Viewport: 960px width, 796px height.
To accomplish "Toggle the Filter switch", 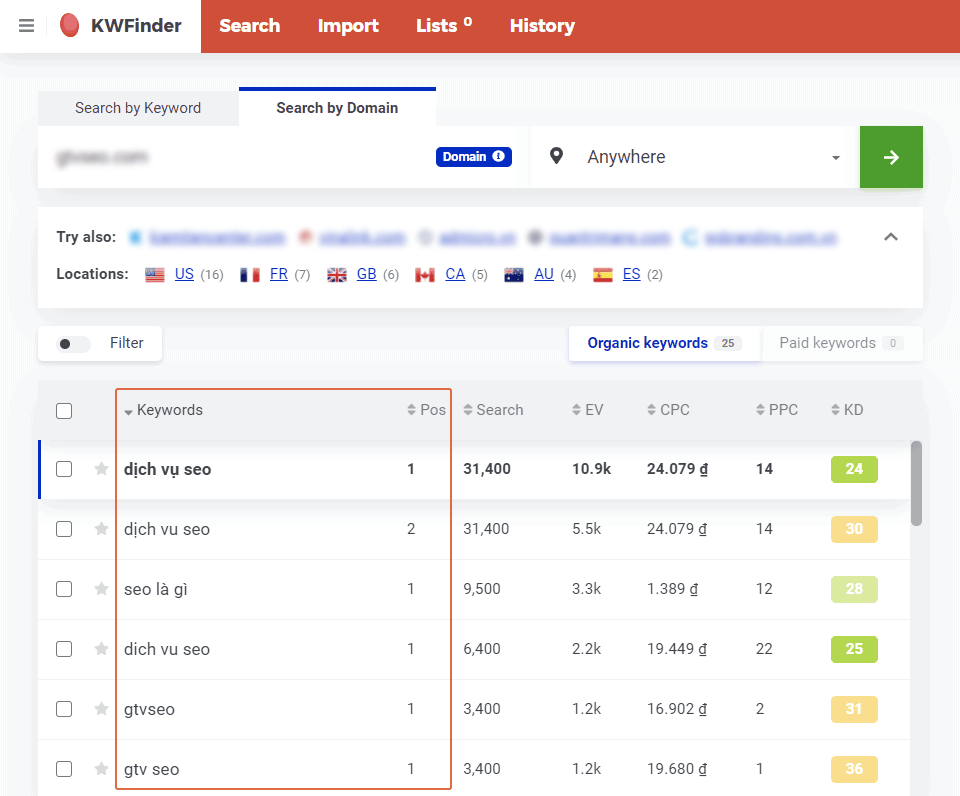I will click(x=68, y=344).
